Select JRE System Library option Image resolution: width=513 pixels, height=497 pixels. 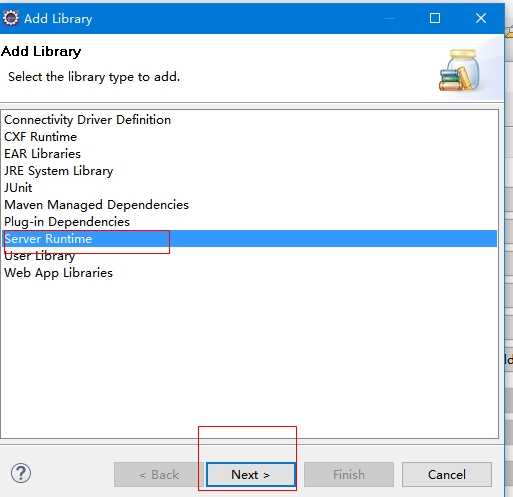tap(59, 171)
